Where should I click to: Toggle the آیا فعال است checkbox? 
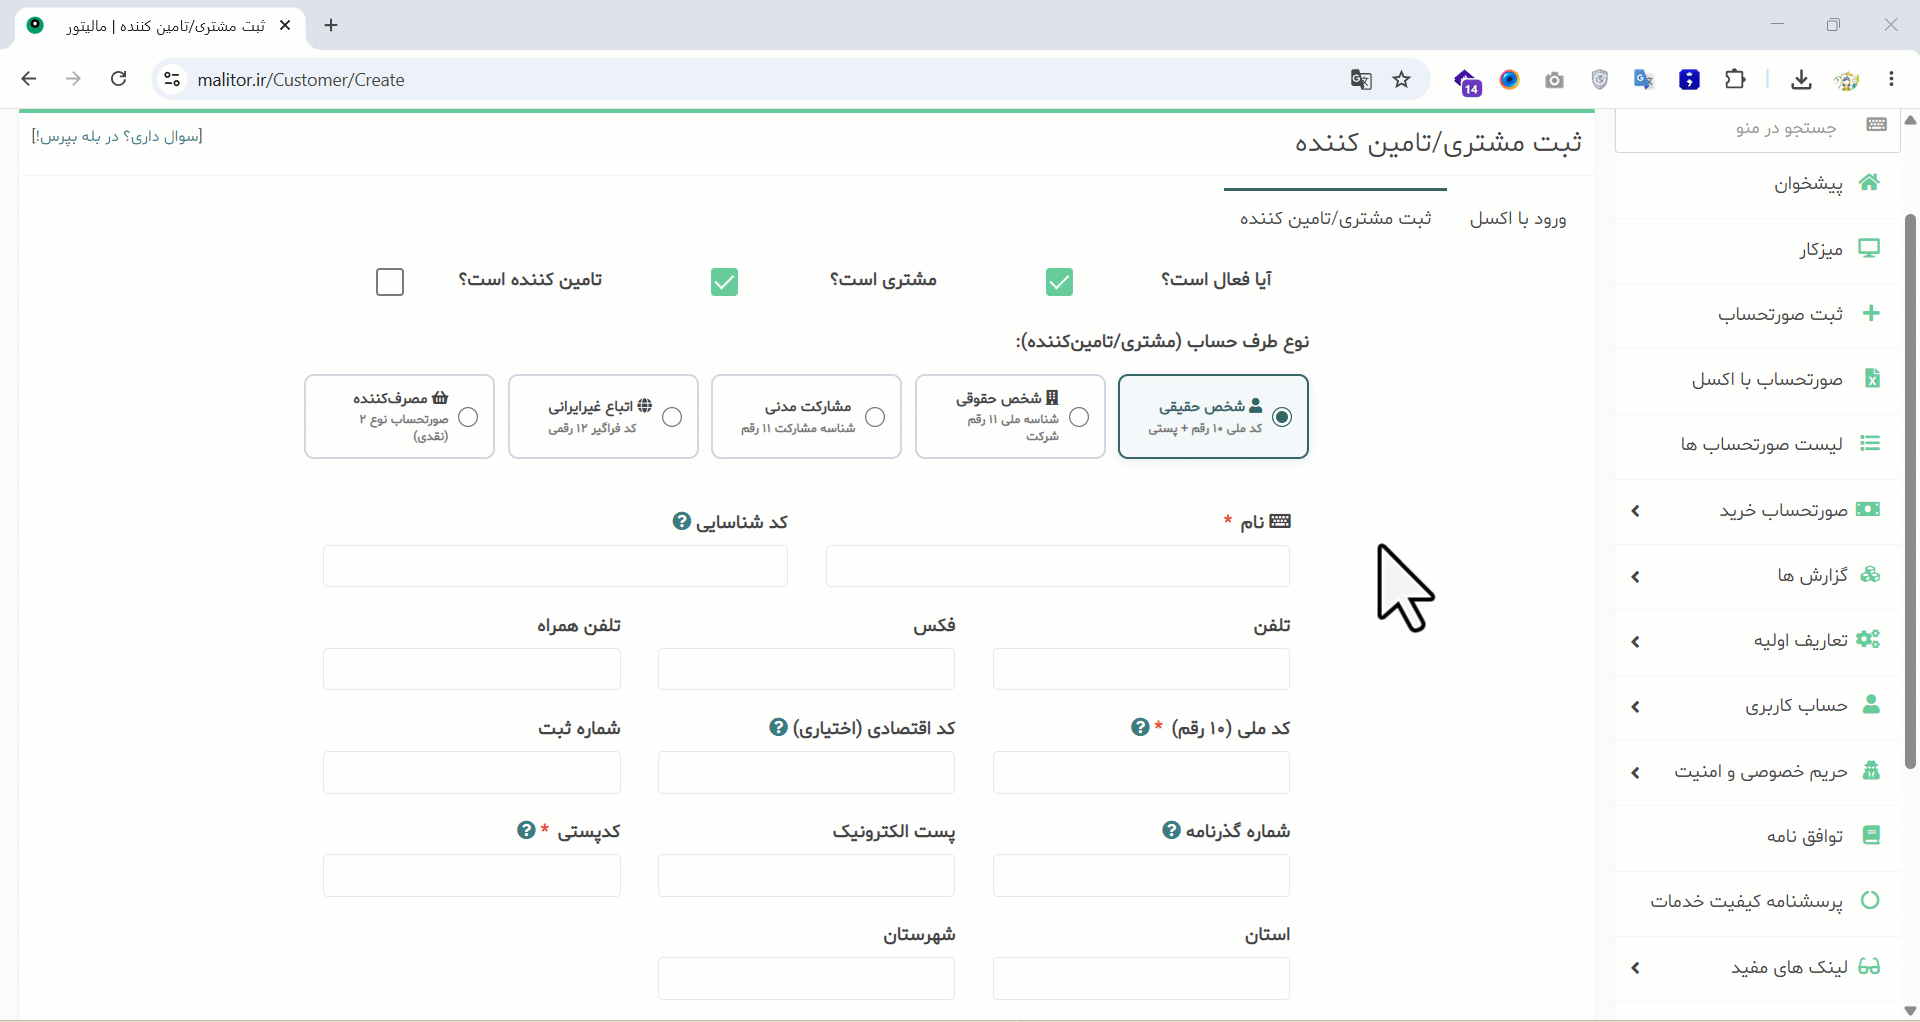point(1059,282)
